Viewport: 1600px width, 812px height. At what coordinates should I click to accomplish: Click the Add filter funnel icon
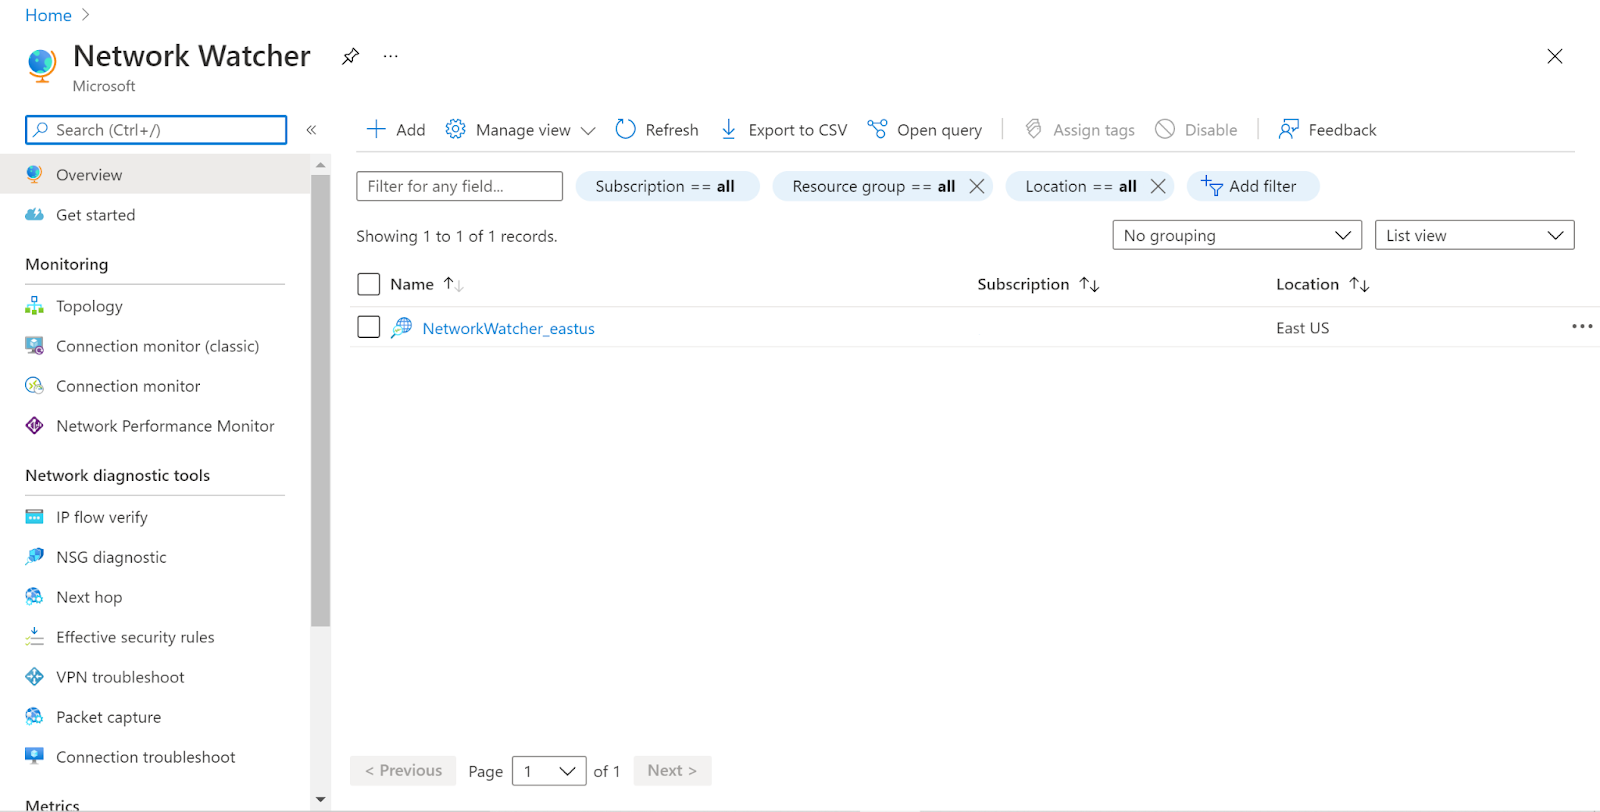[1212, 187]
